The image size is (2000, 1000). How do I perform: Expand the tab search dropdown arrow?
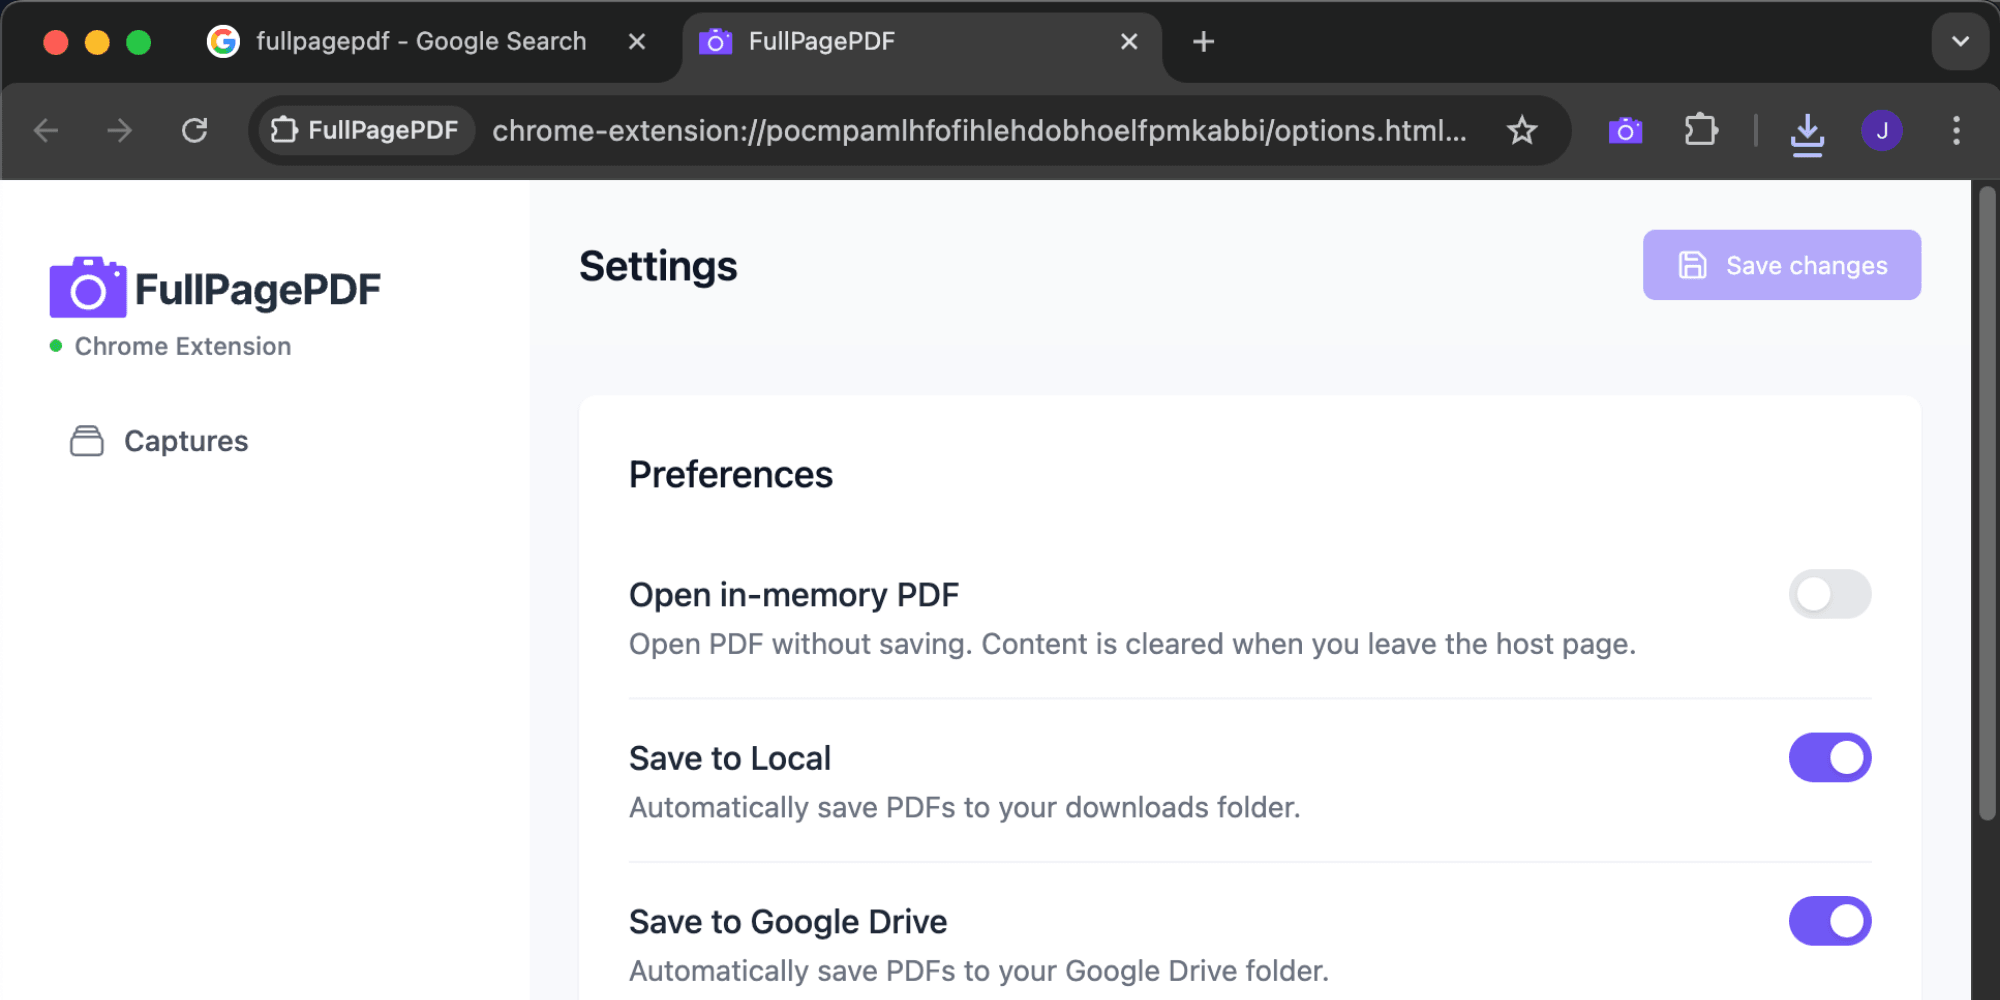[x=1960, y=42]
